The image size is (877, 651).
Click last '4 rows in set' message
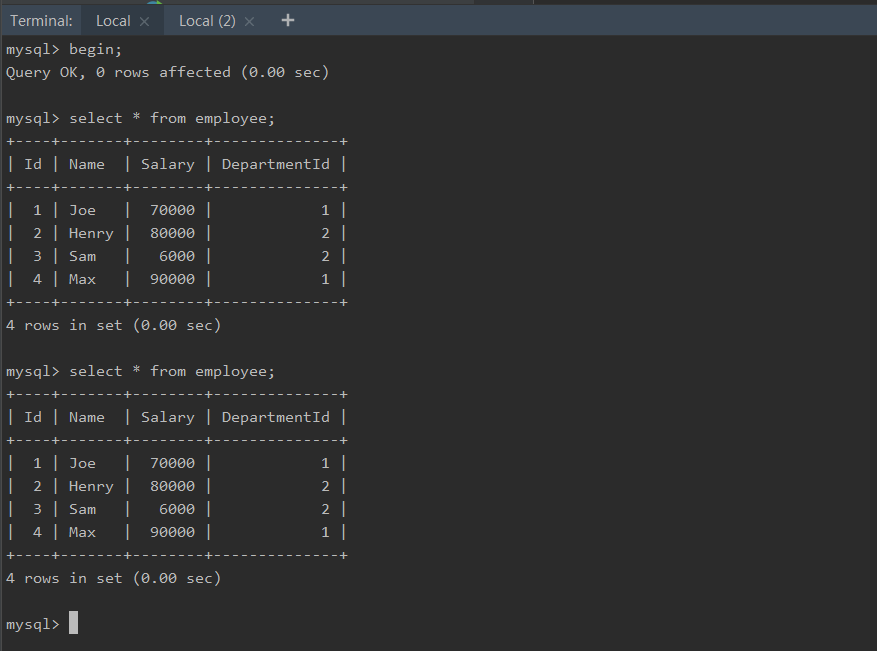pos(114,578)
